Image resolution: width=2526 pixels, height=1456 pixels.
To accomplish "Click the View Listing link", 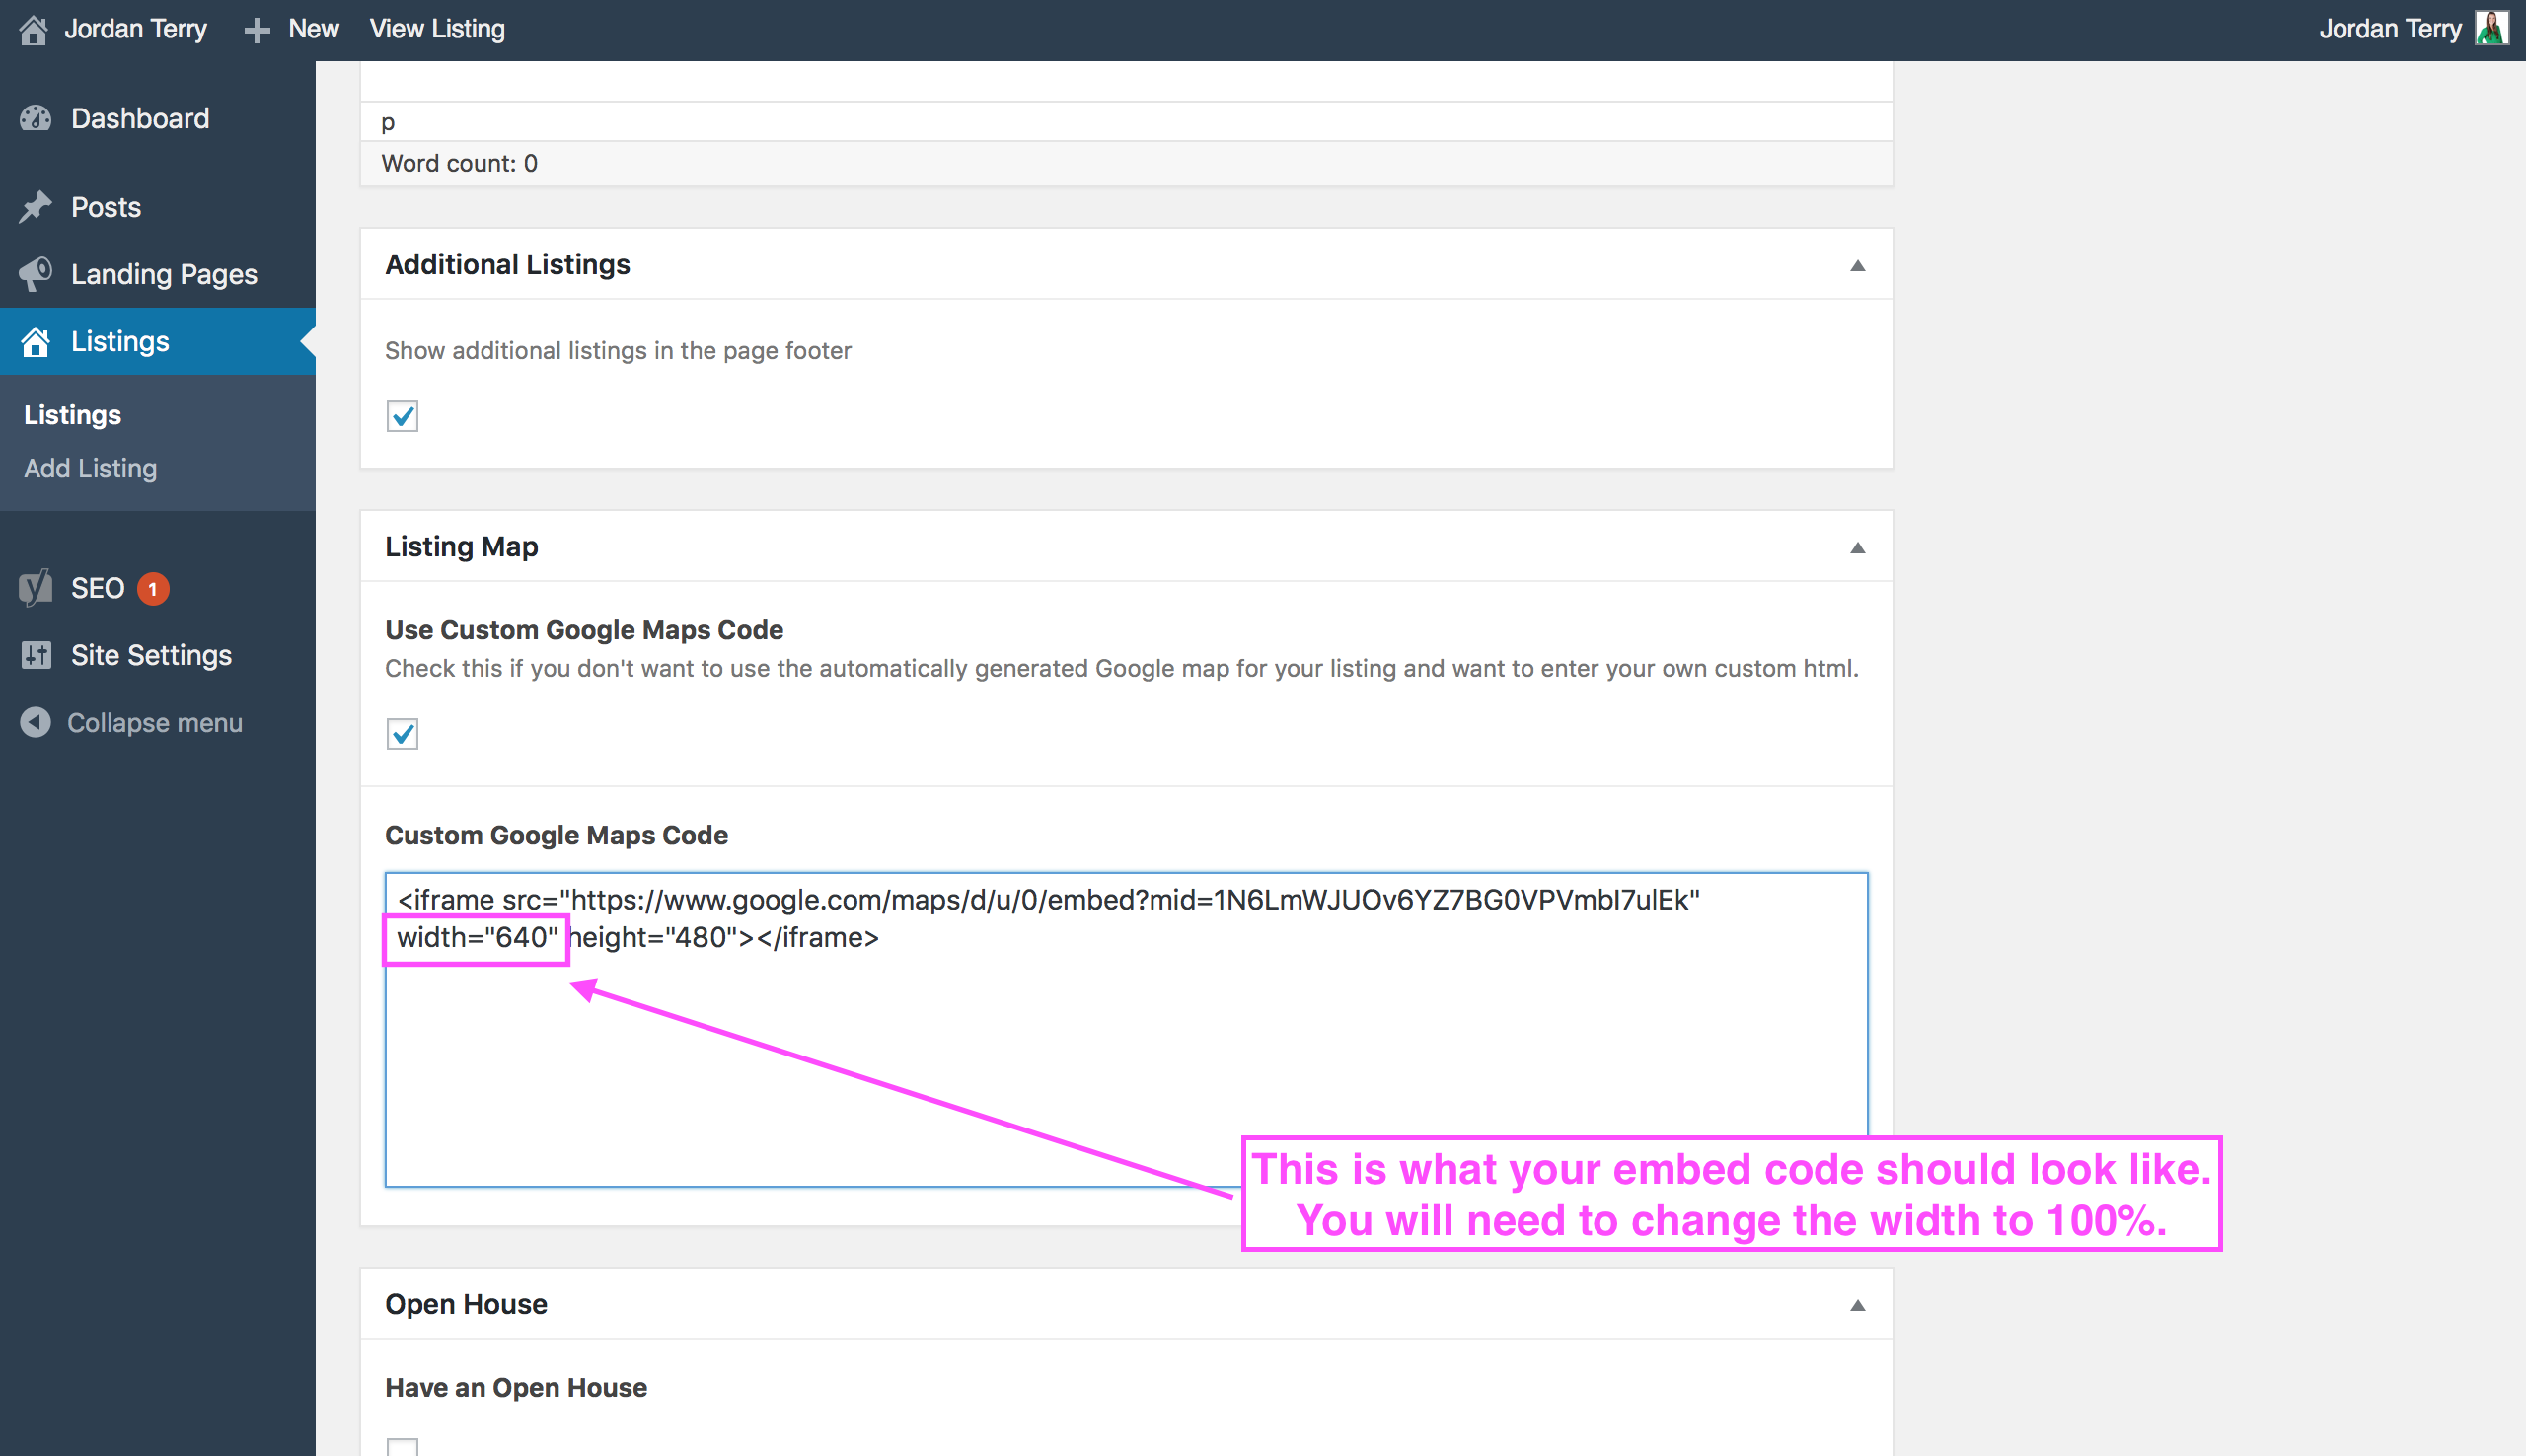I will pyautogui.click(x=437, y=29).
